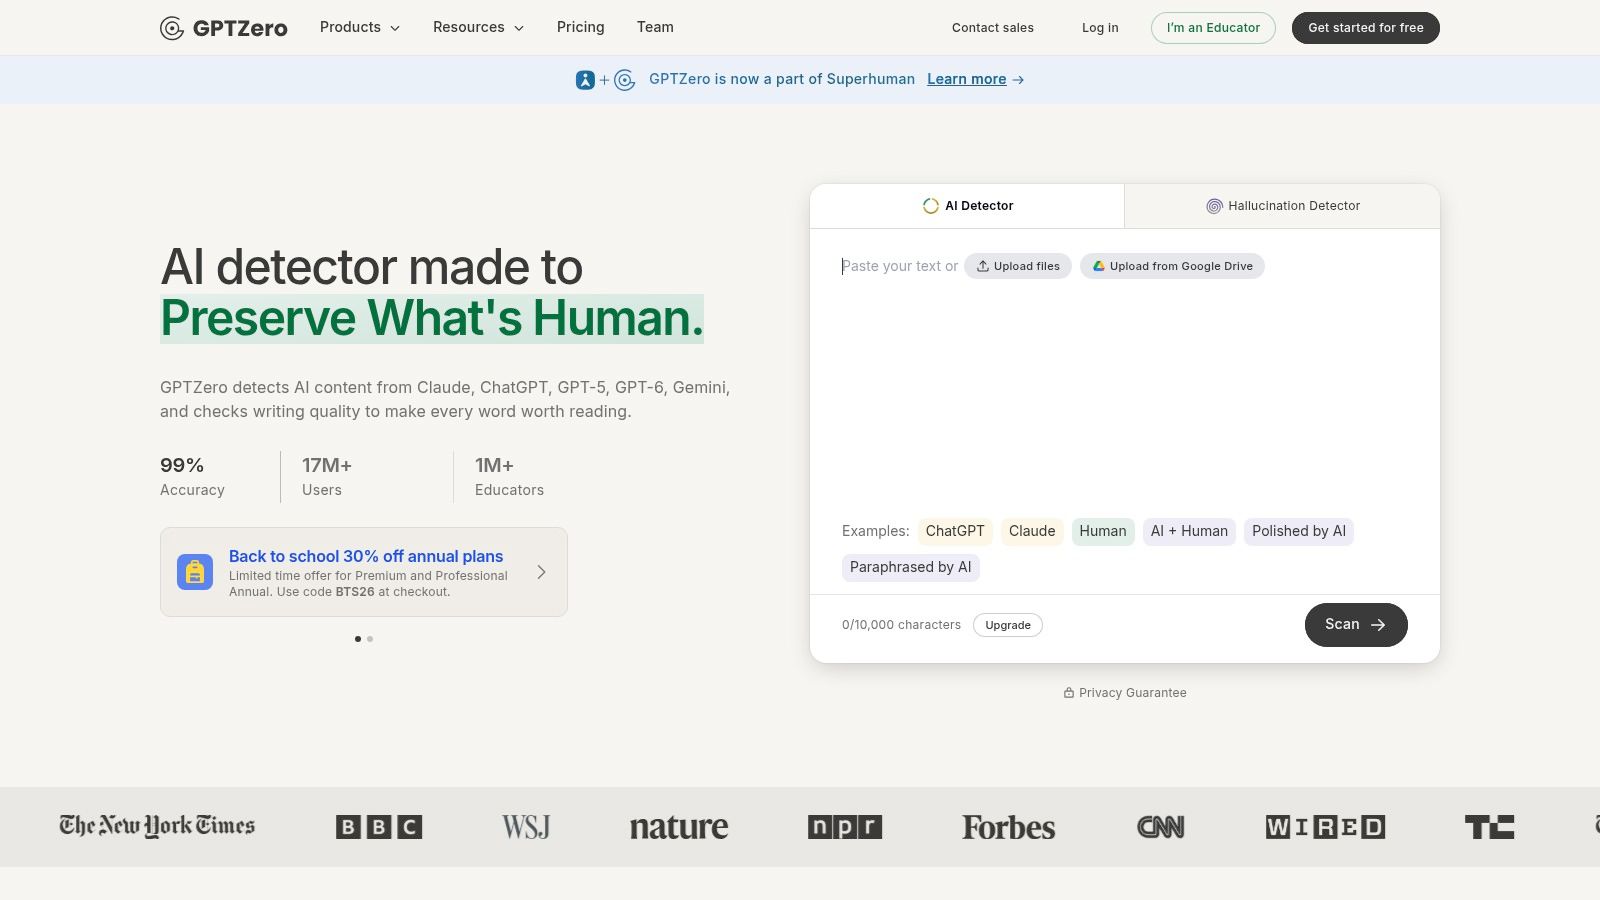Open the npr logo
This screenshot has width=1600, height=900.
tap(845, 827)
